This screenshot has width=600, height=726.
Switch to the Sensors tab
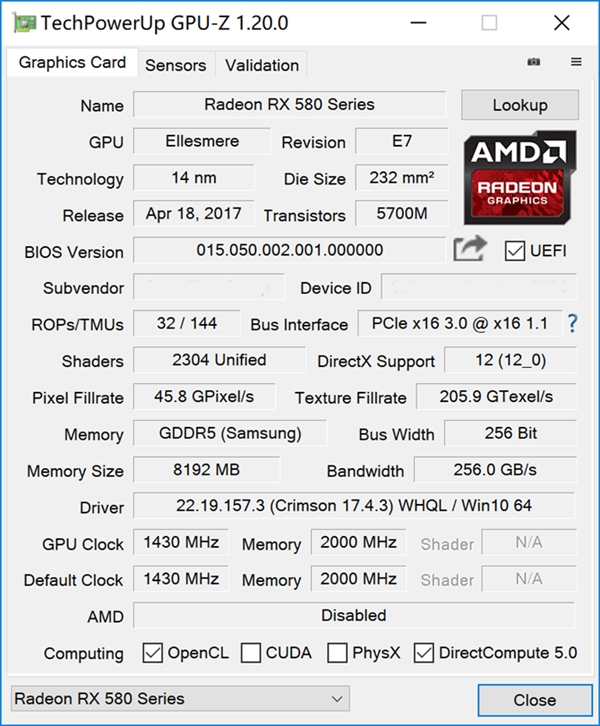[x=176, y=65]
